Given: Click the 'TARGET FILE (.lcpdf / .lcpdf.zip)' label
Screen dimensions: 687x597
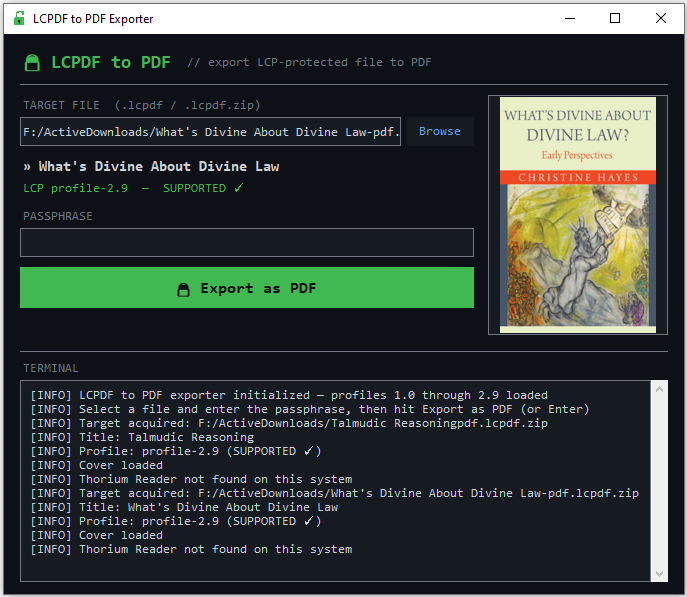Looking at the screenshot, I should click(x=142, y=105).
